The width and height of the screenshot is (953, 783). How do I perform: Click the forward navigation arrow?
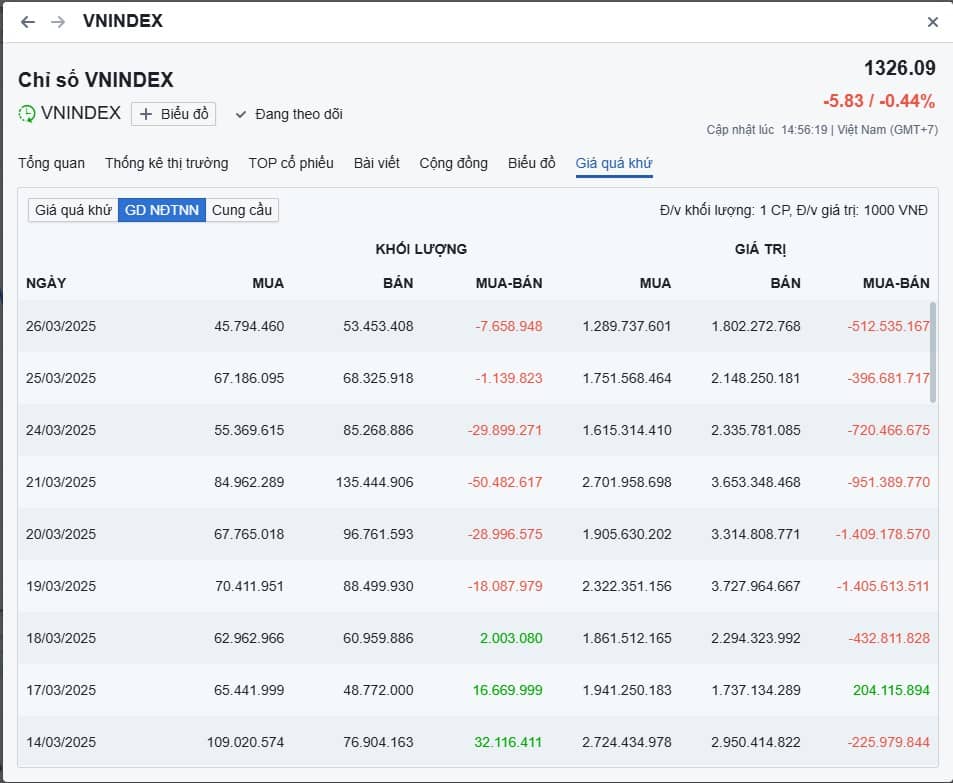click(x=55, y=21)
